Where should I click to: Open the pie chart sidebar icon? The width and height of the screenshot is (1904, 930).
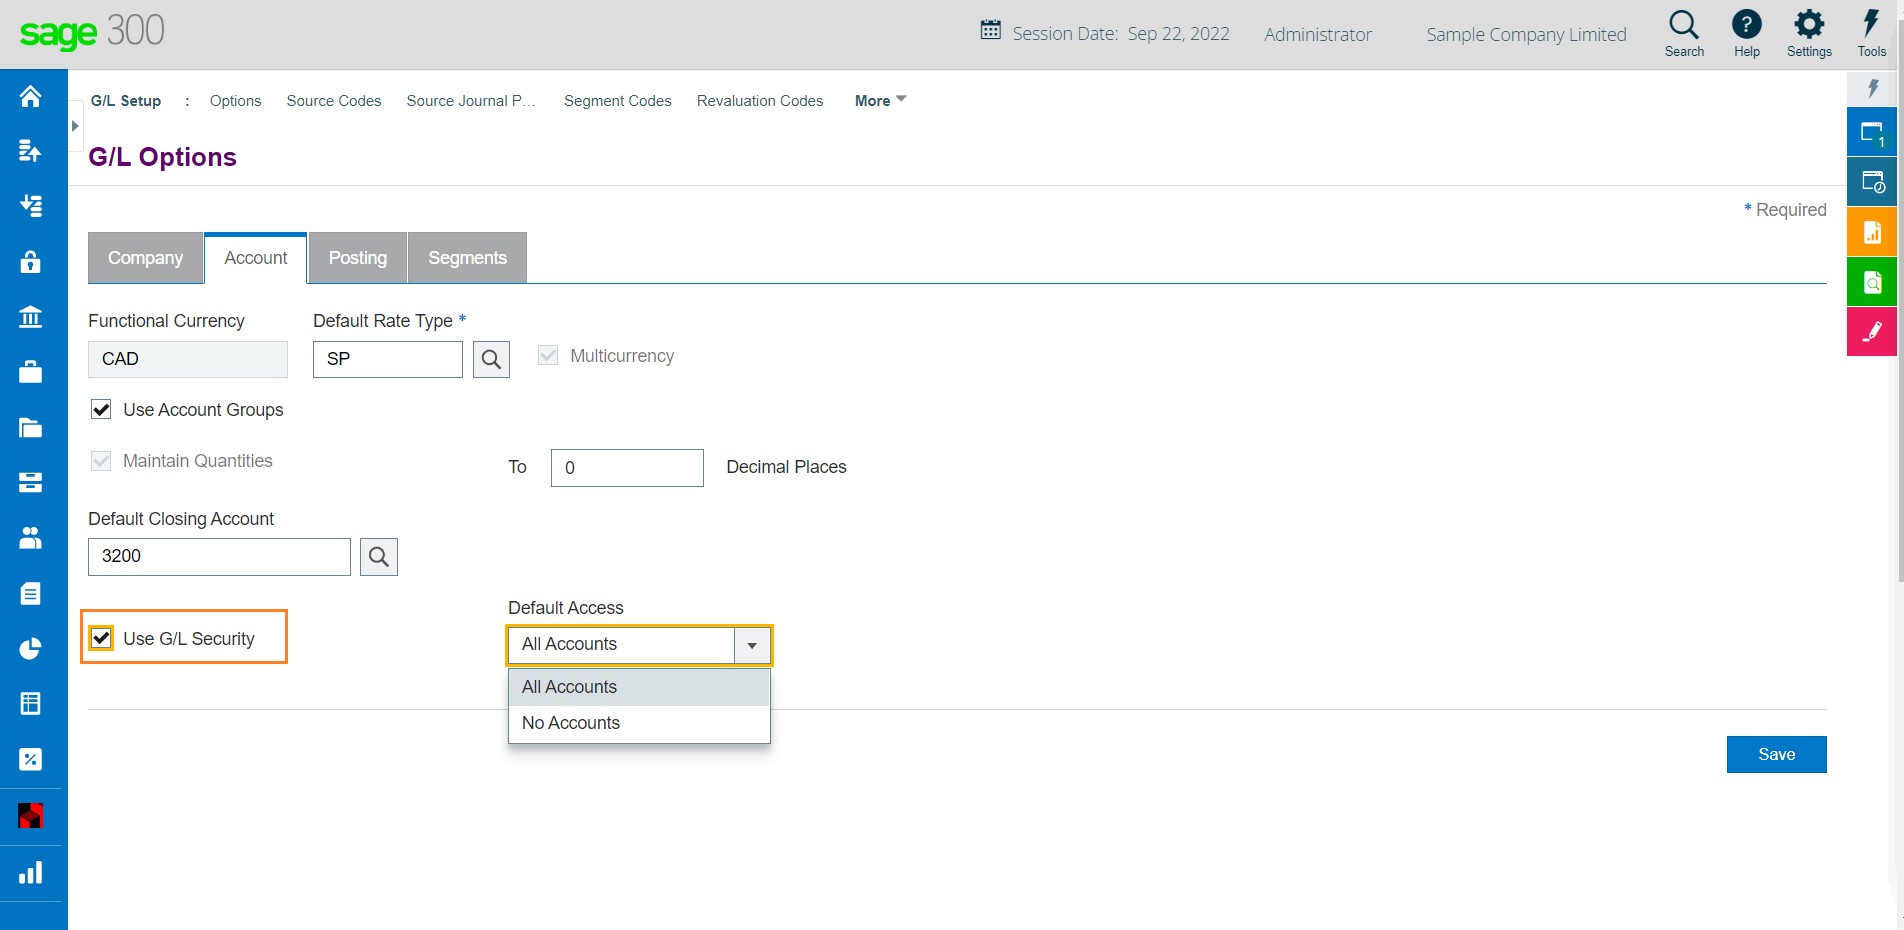(x=30, y=649)
